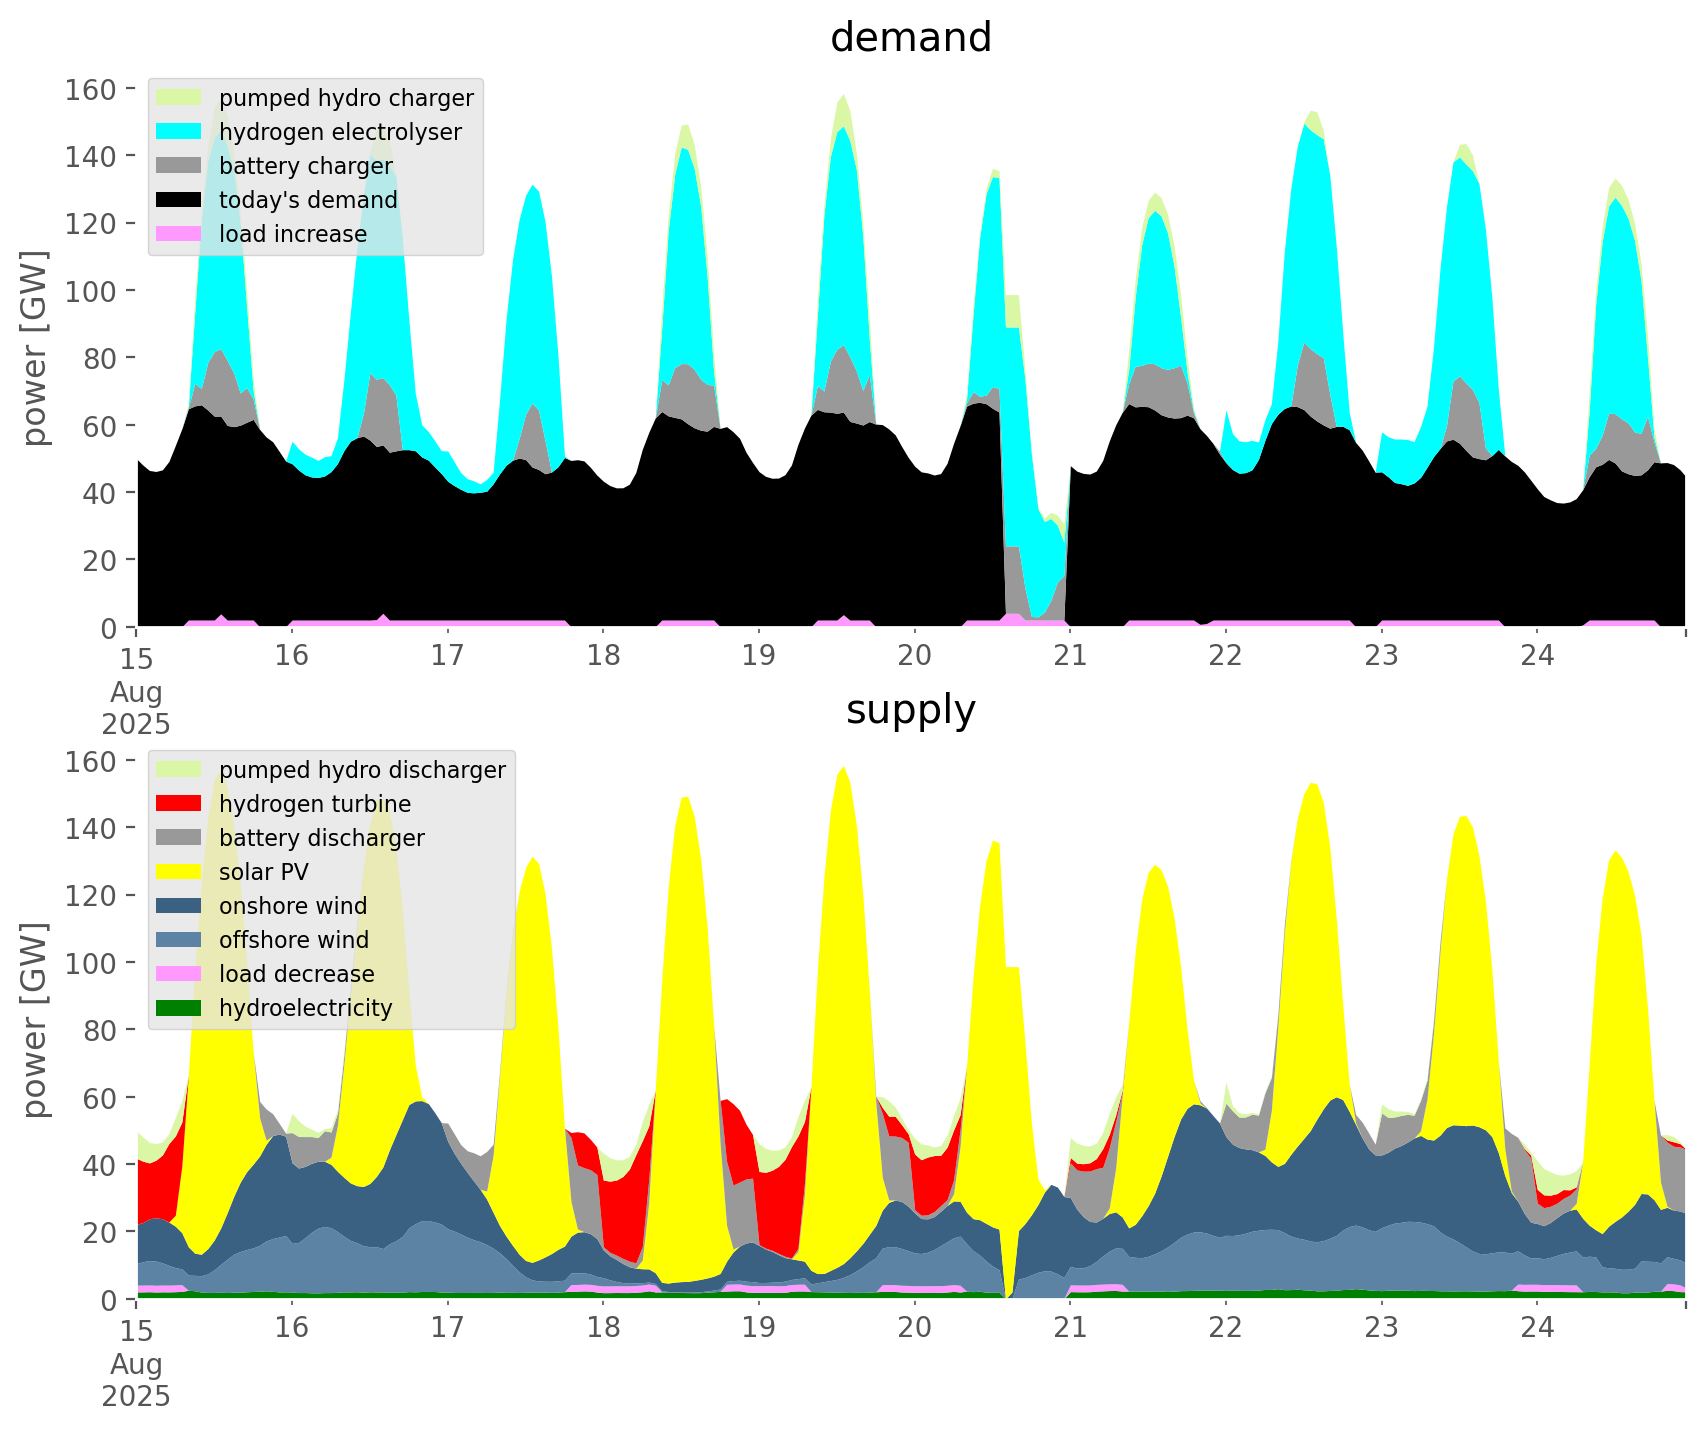Click the red hydrogen turbine legend swatch
Viewport: 1706px width, 1431px height.
tap(180, 804)
